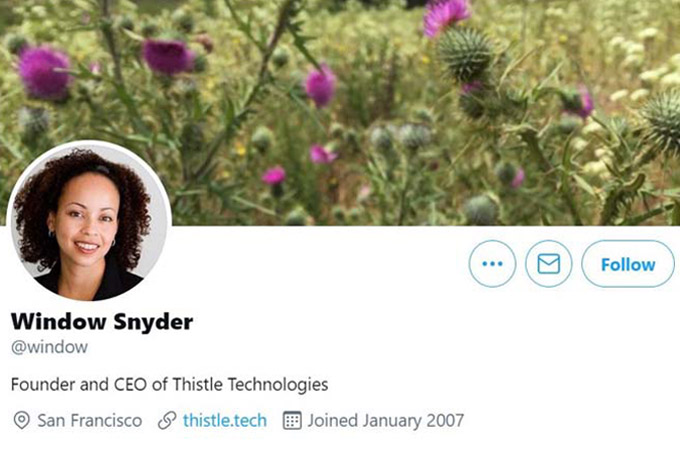Open the thistle.tech website link

tap(225, 421)
